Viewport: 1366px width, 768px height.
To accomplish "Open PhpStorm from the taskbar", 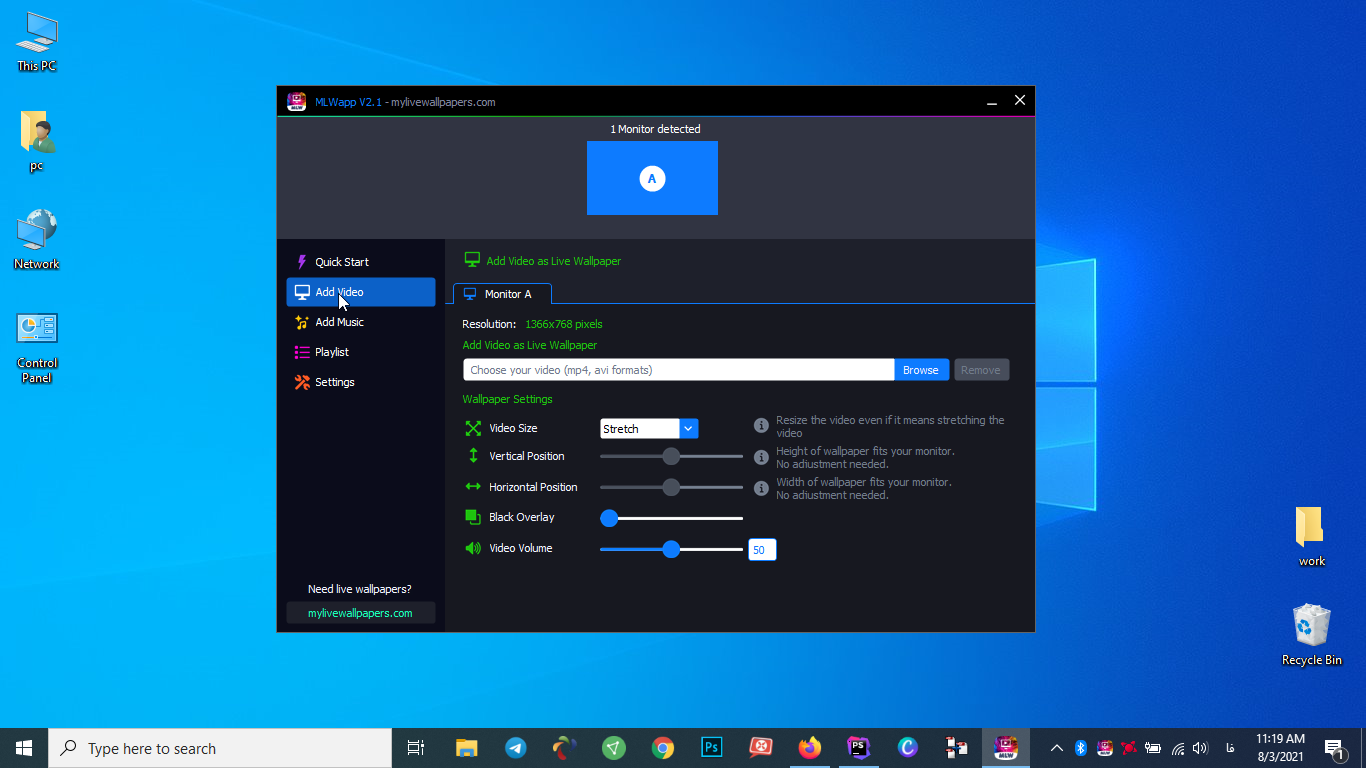I will tap(859, 748).
